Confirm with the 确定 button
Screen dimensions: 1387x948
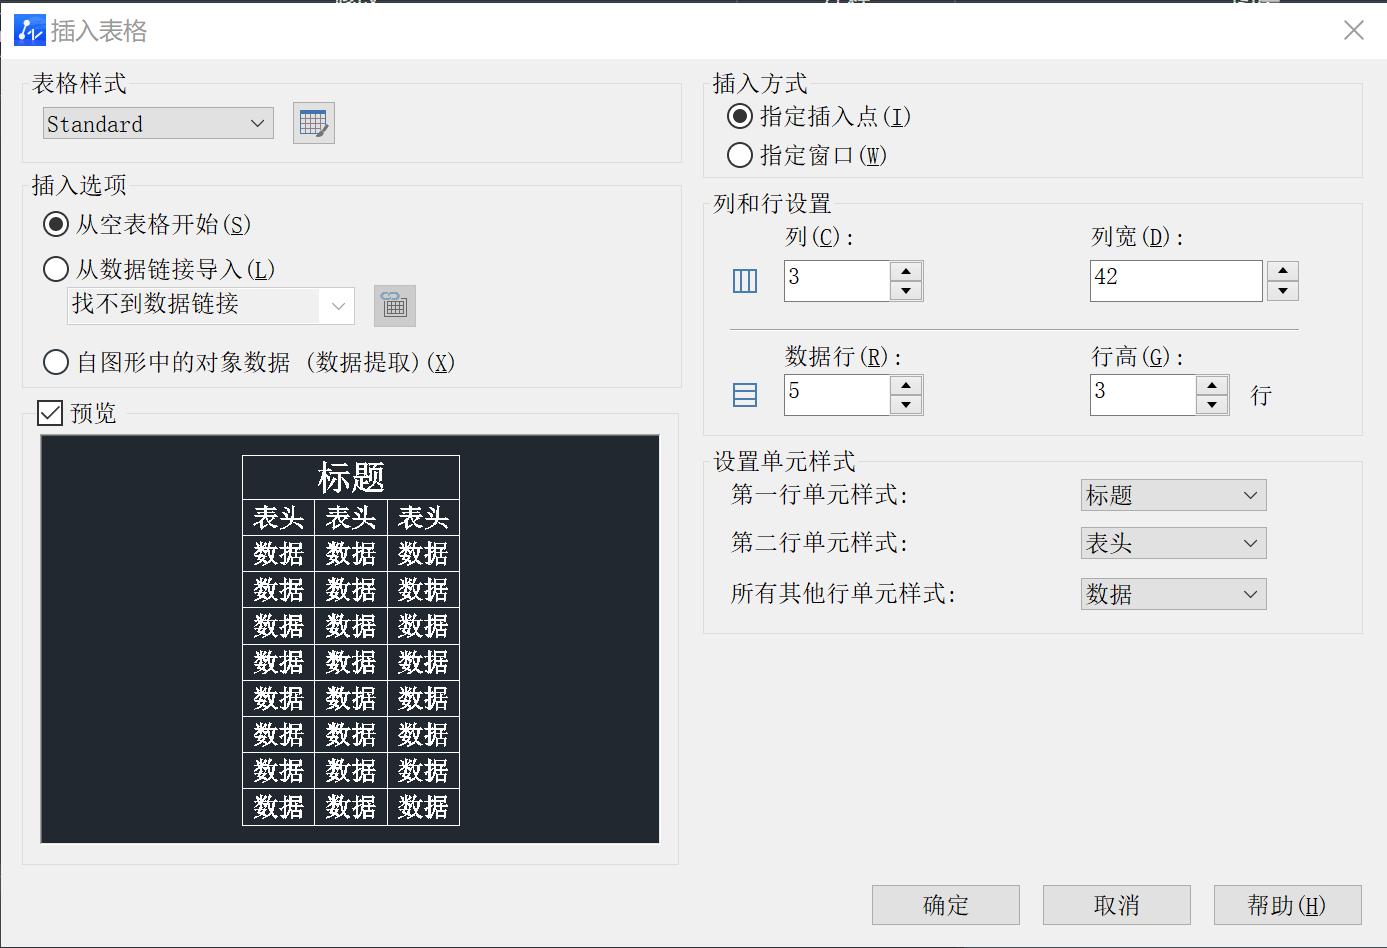pos(944,905)
